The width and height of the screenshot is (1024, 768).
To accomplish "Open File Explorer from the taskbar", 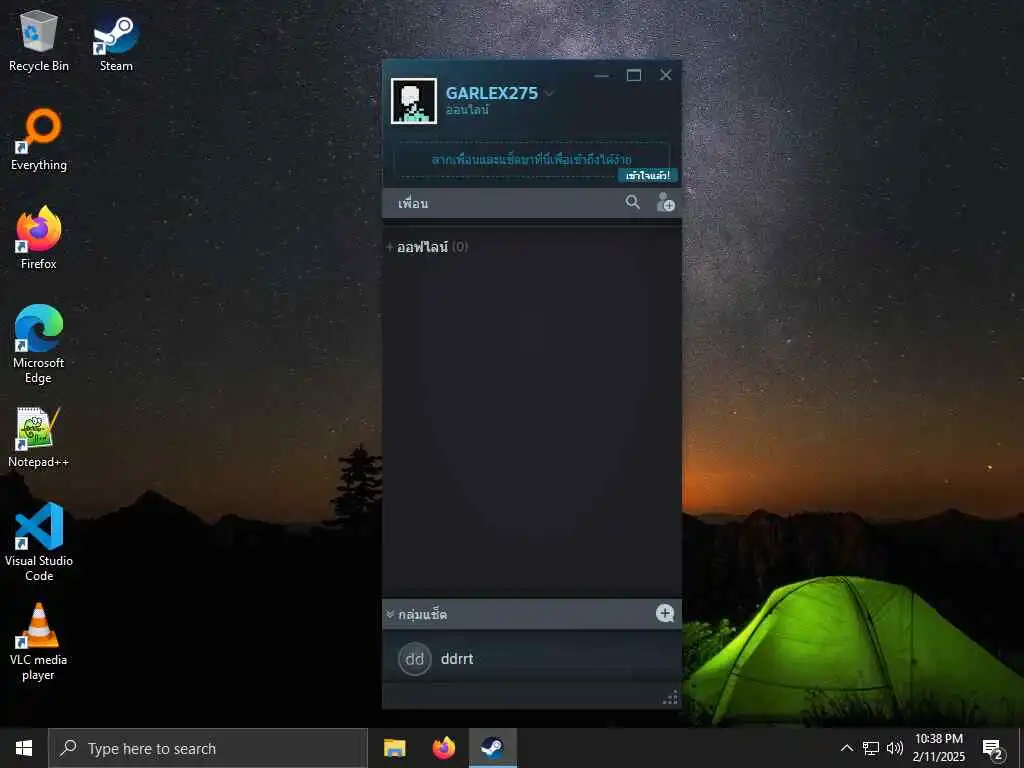I will point(394,748).
